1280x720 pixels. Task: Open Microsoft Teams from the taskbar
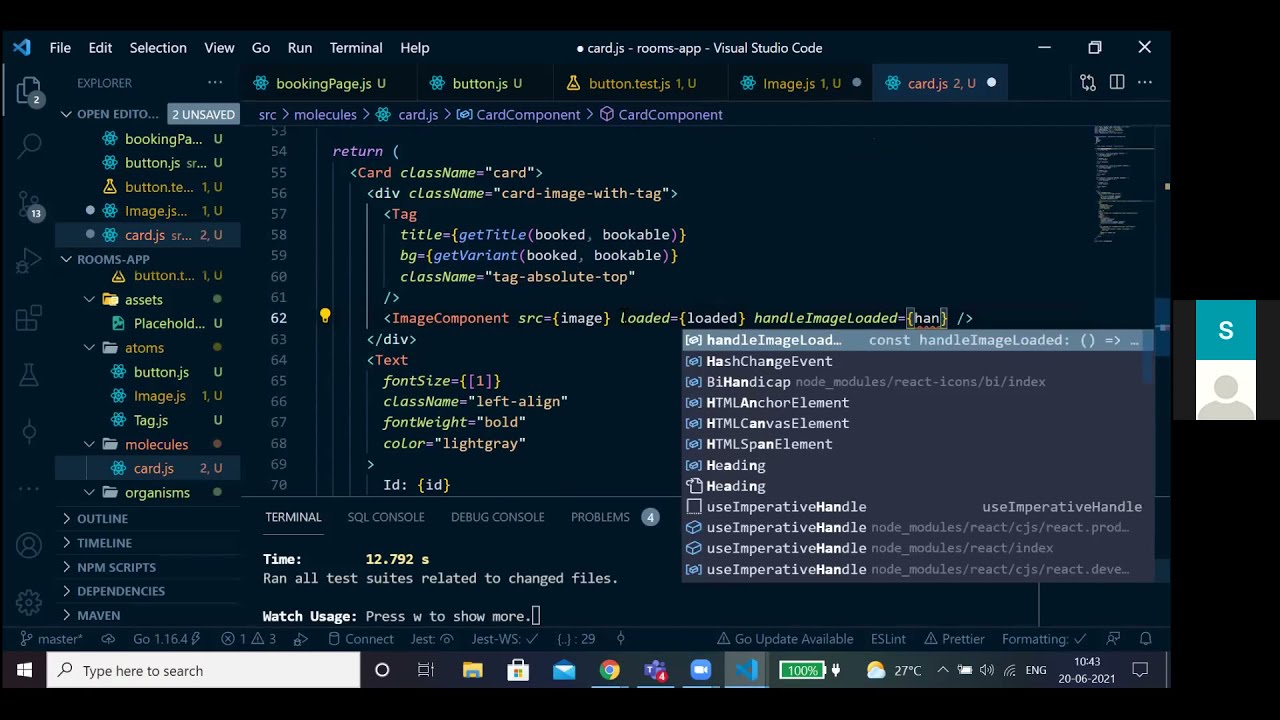tap(655, 670)
